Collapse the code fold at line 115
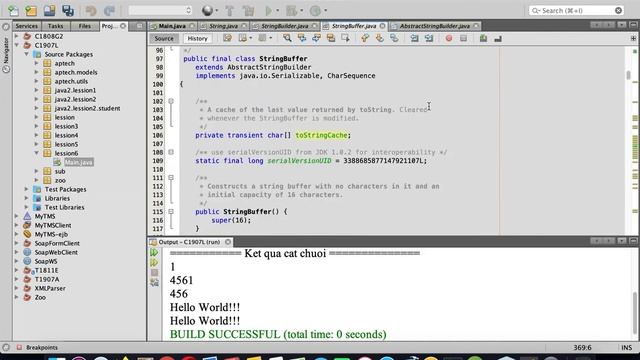Image resolution: width=640 pixels, height=360 pixels. [171, 212]
